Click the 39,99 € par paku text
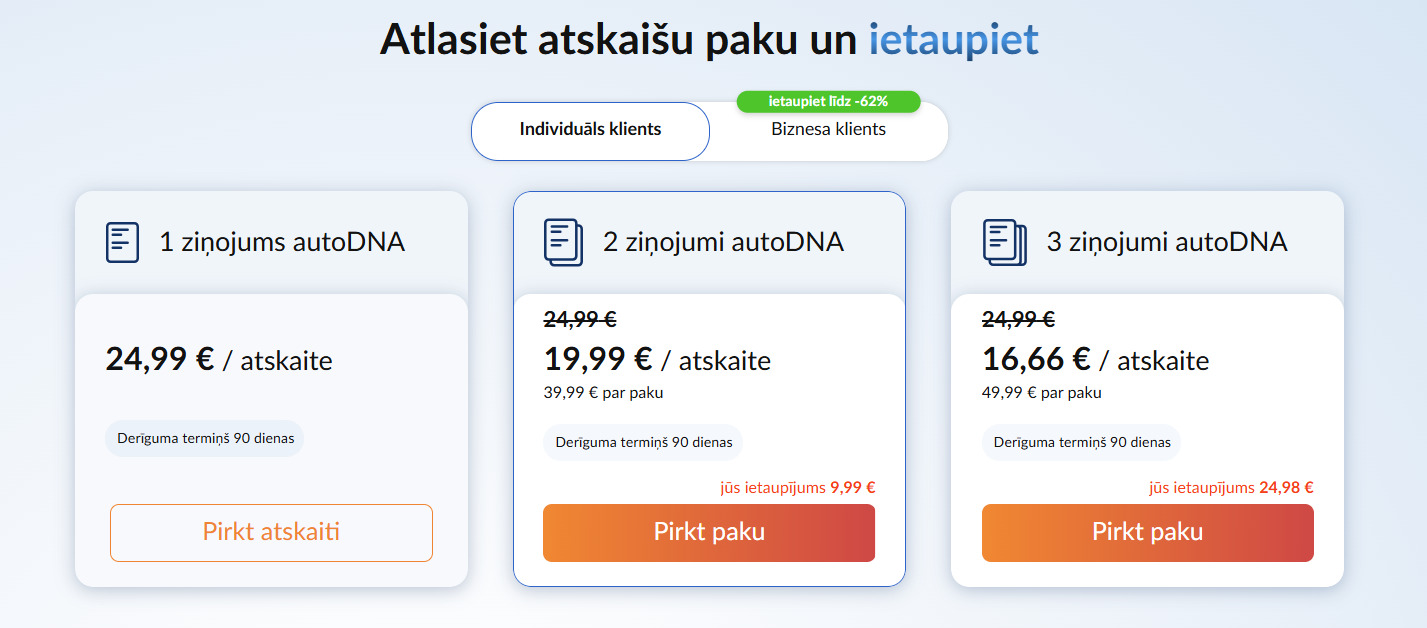The width and height of the screenshot is (1427, 628). (603, 393)
